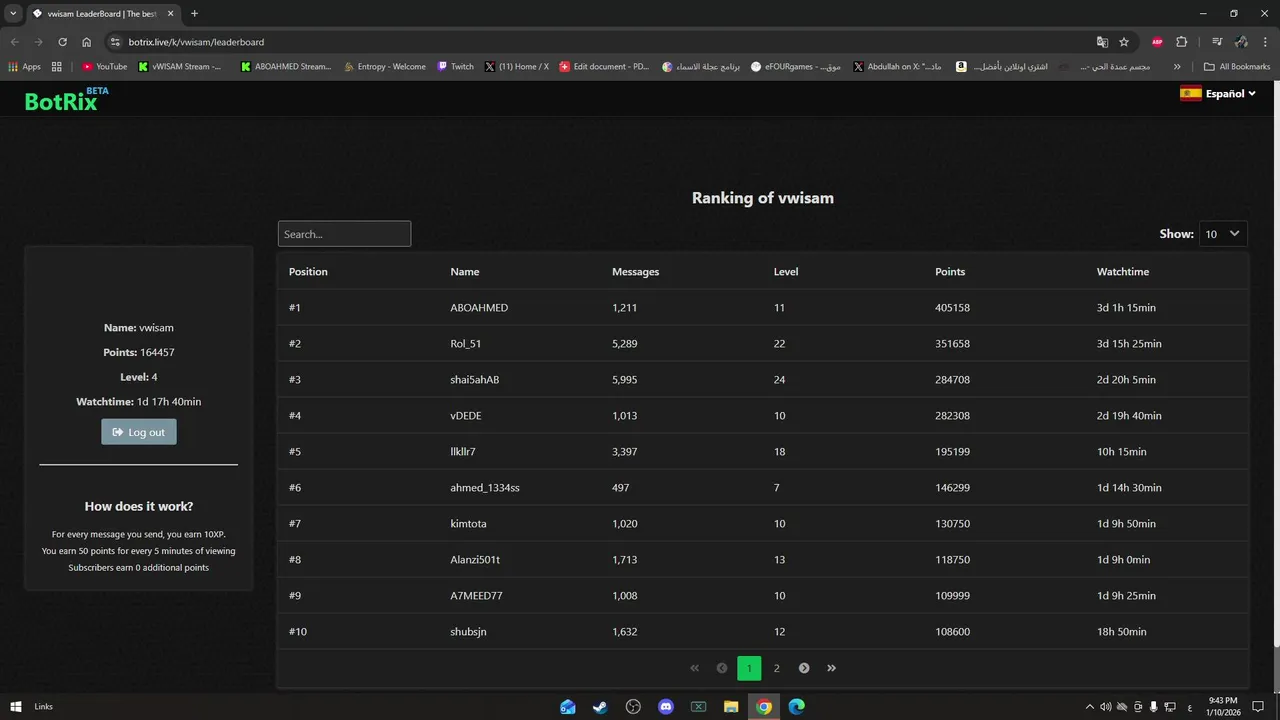The width and height of the screenshot is (1280, 720).
Task: Bookmark this page with star icon
Action: coord(1124,42)
